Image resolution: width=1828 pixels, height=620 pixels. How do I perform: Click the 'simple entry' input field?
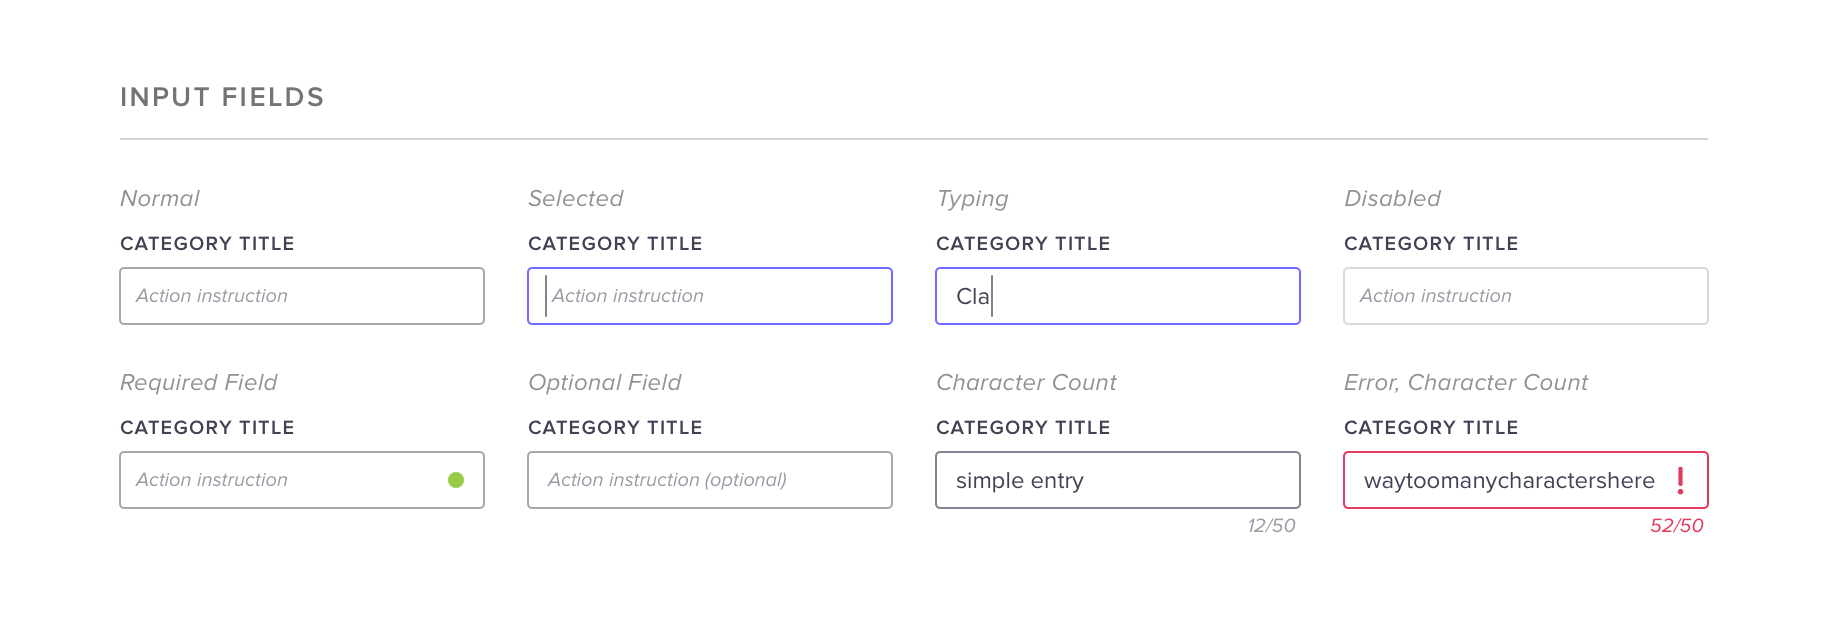coord(1118,480)
